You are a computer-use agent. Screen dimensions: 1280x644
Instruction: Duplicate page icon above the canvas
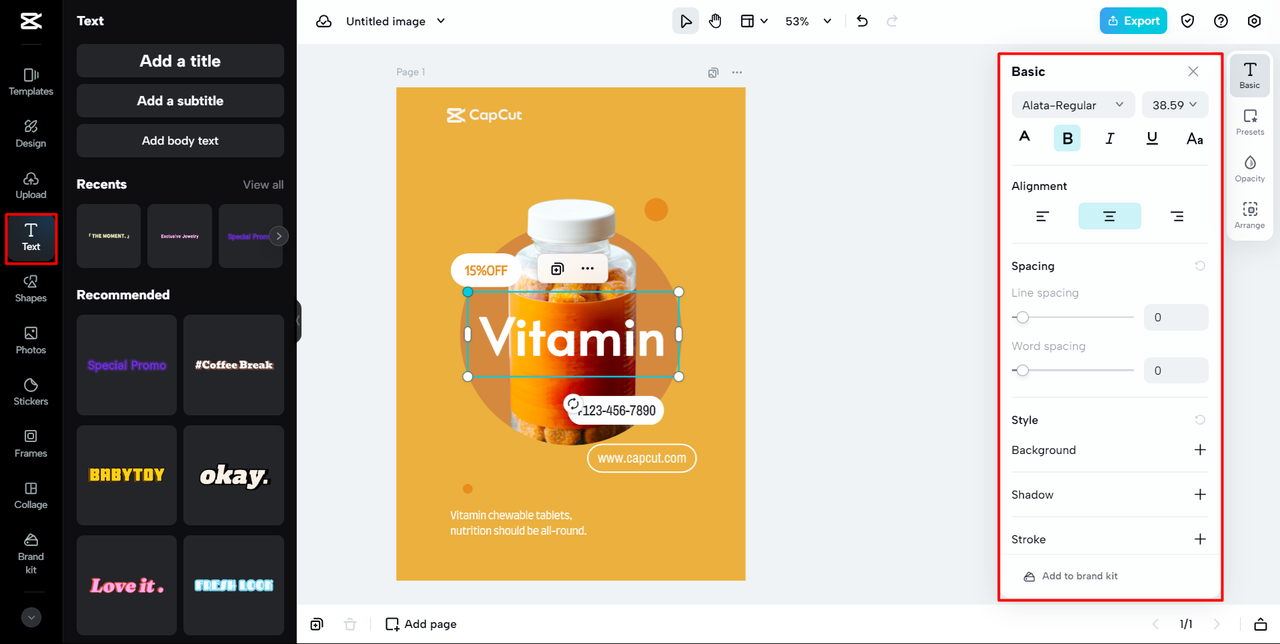[713, 72]
